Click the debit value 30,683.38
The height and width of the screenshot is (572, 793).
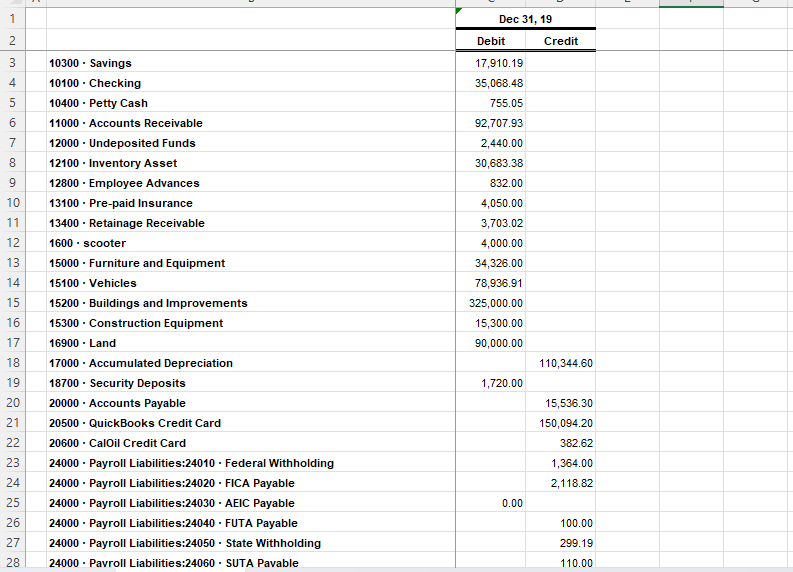pos(491,163)
